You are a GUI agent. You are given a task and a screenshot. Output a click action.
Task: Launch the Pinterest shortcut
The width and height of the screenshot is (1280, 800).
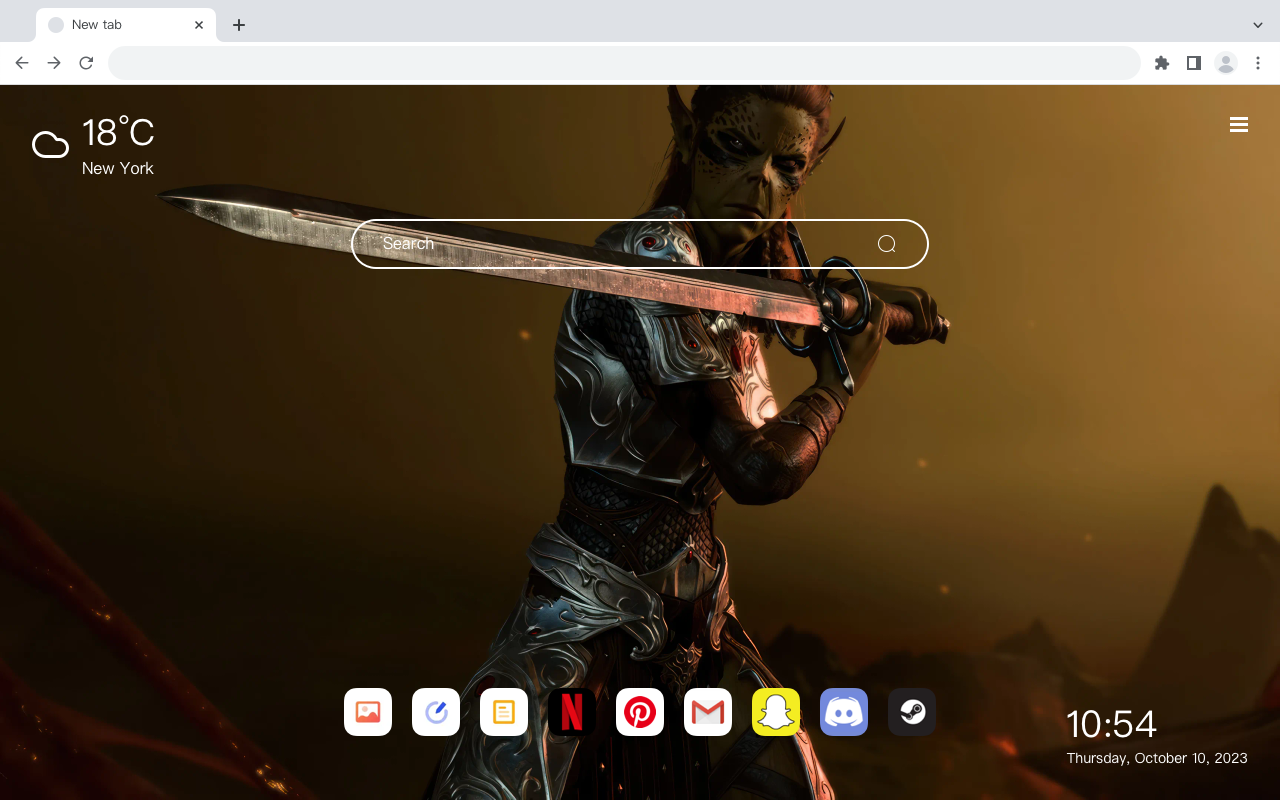[x=640, y=712]
